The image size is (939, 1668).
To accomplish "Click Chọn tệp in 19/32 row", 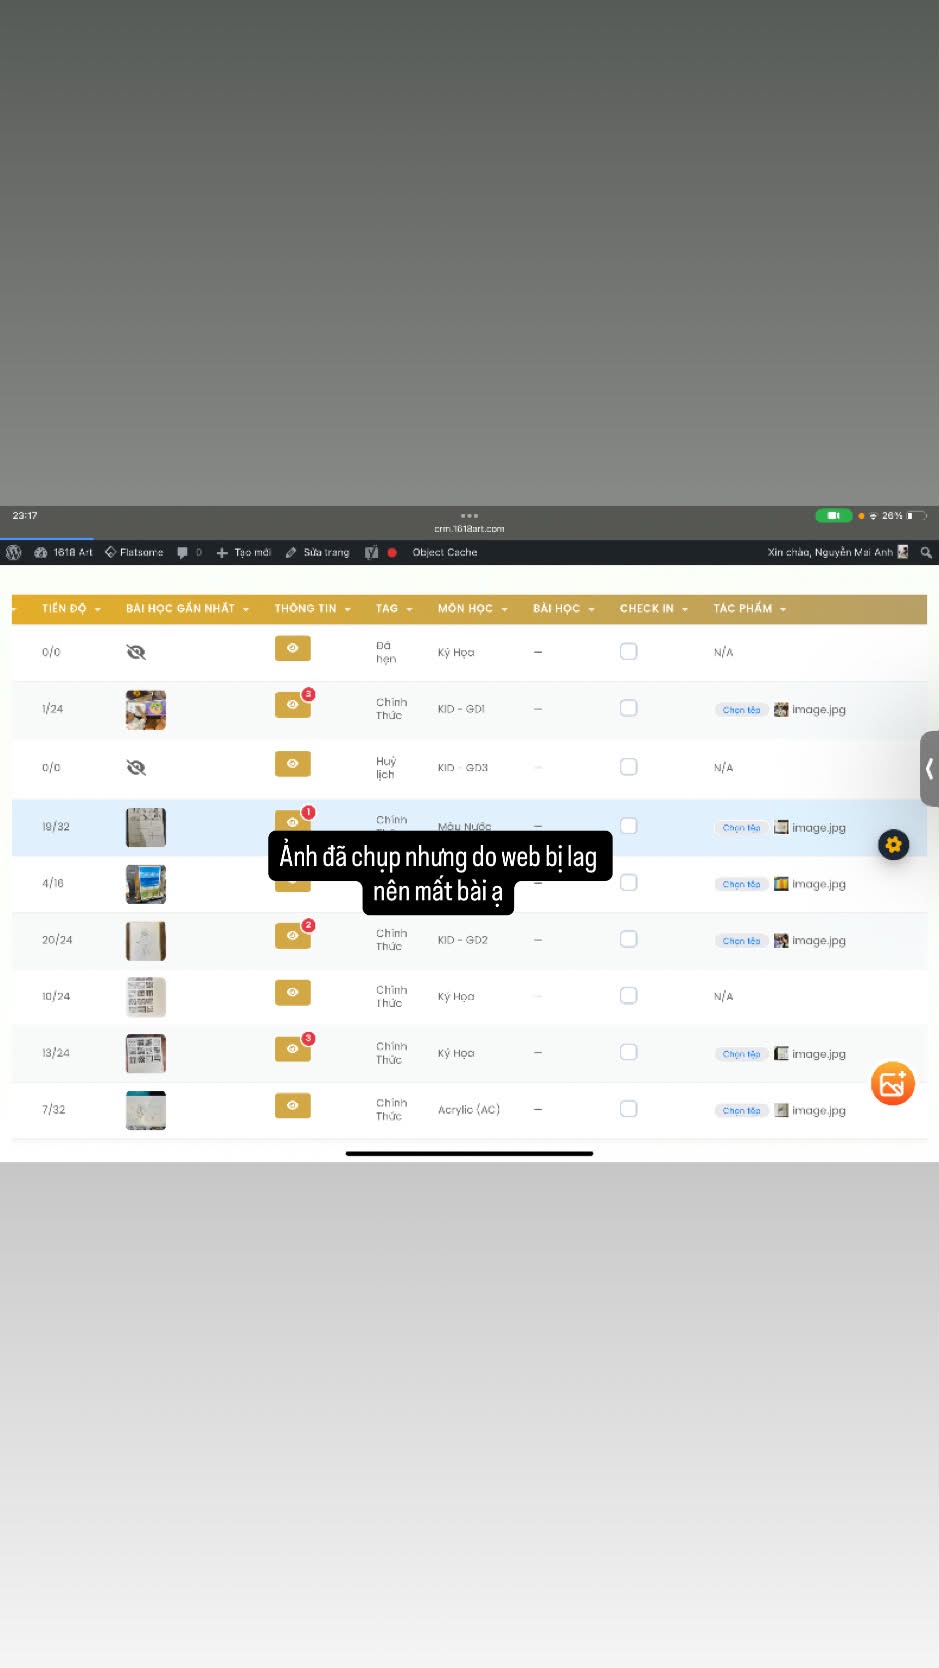I will [741, 828].
